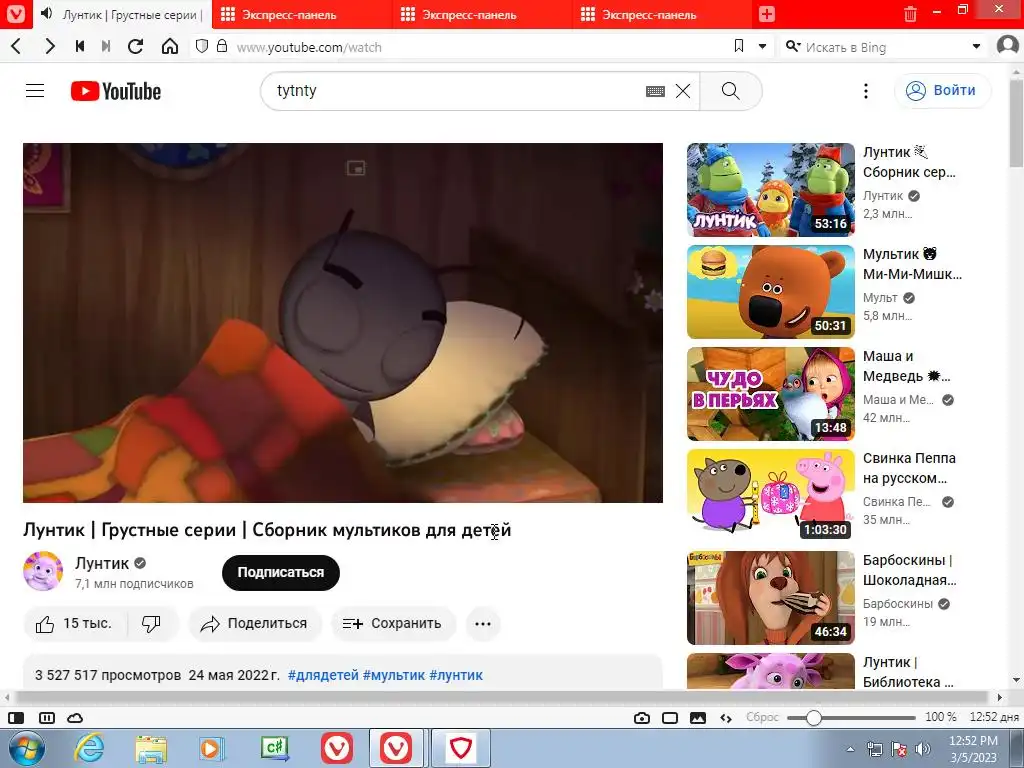Viewport: 1024px width, 768px height.
Task: Dislike the video
Action: pos(152,624)
